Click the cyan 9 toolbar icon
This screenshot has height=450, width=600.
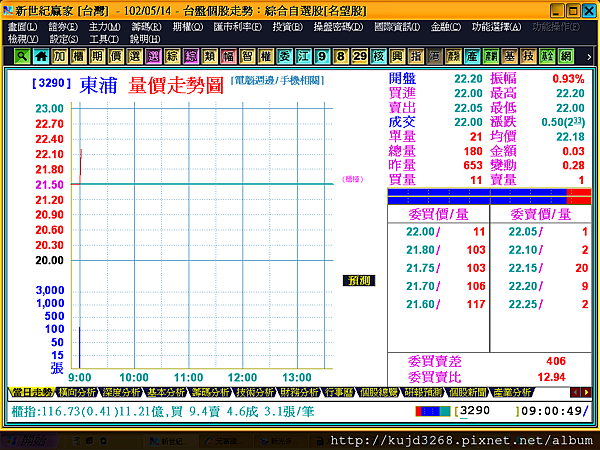322,56
